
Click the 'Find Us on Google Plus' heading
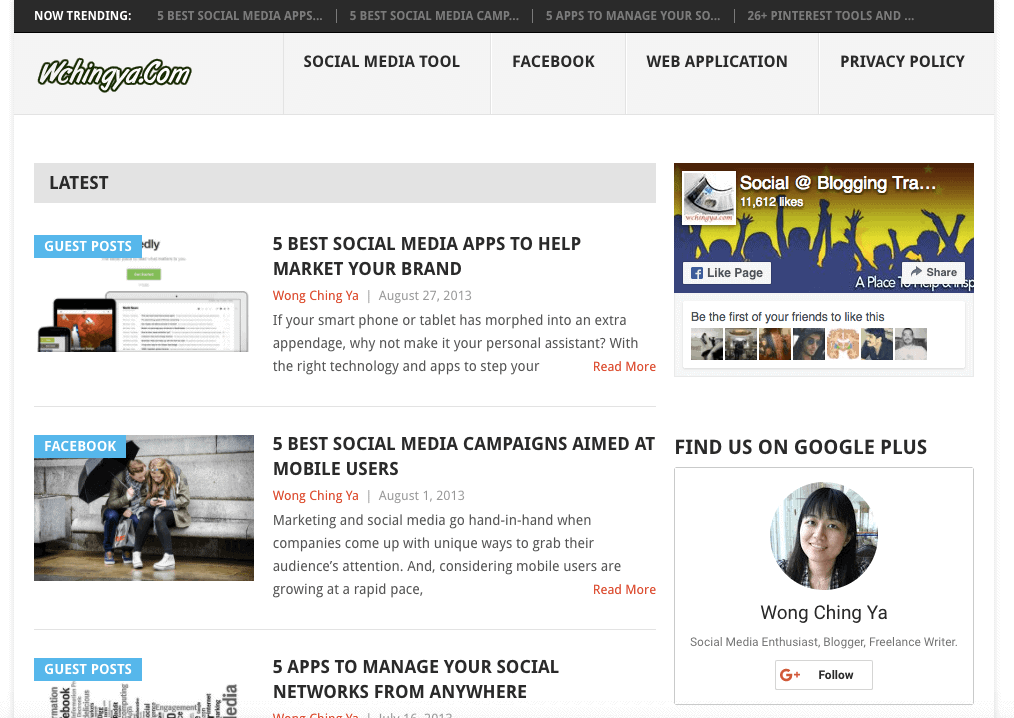(801, 447)
